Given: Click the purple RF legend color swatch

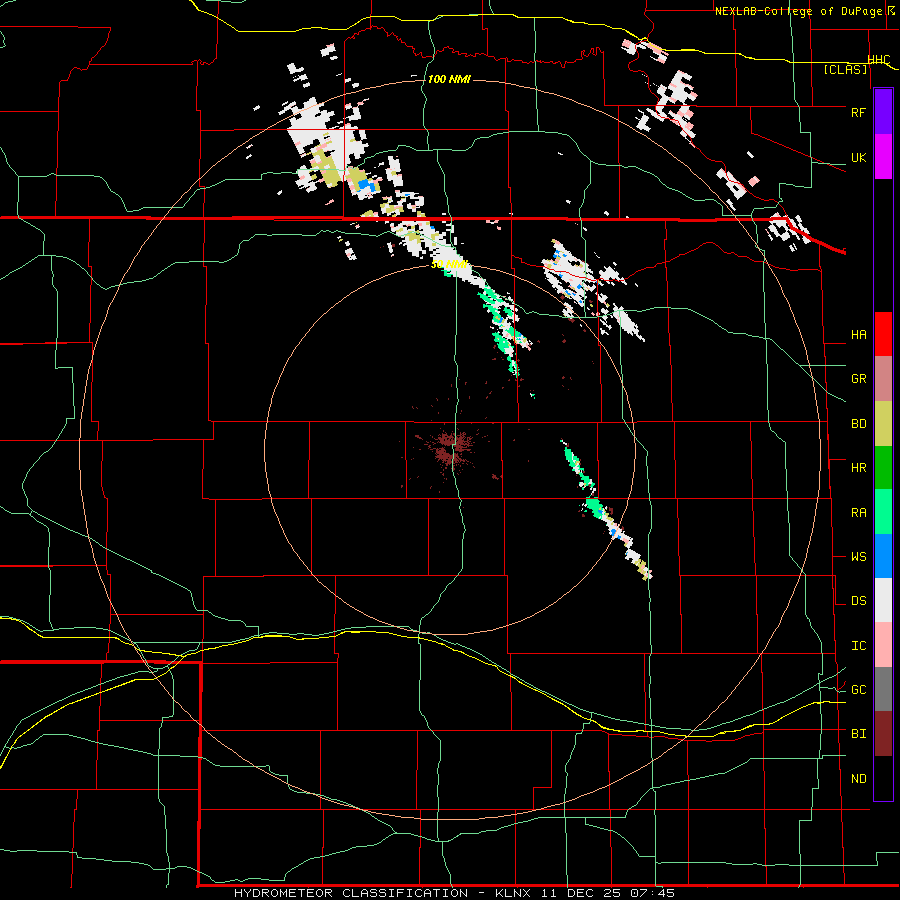Looking at the screenshot, I should 883,111.
